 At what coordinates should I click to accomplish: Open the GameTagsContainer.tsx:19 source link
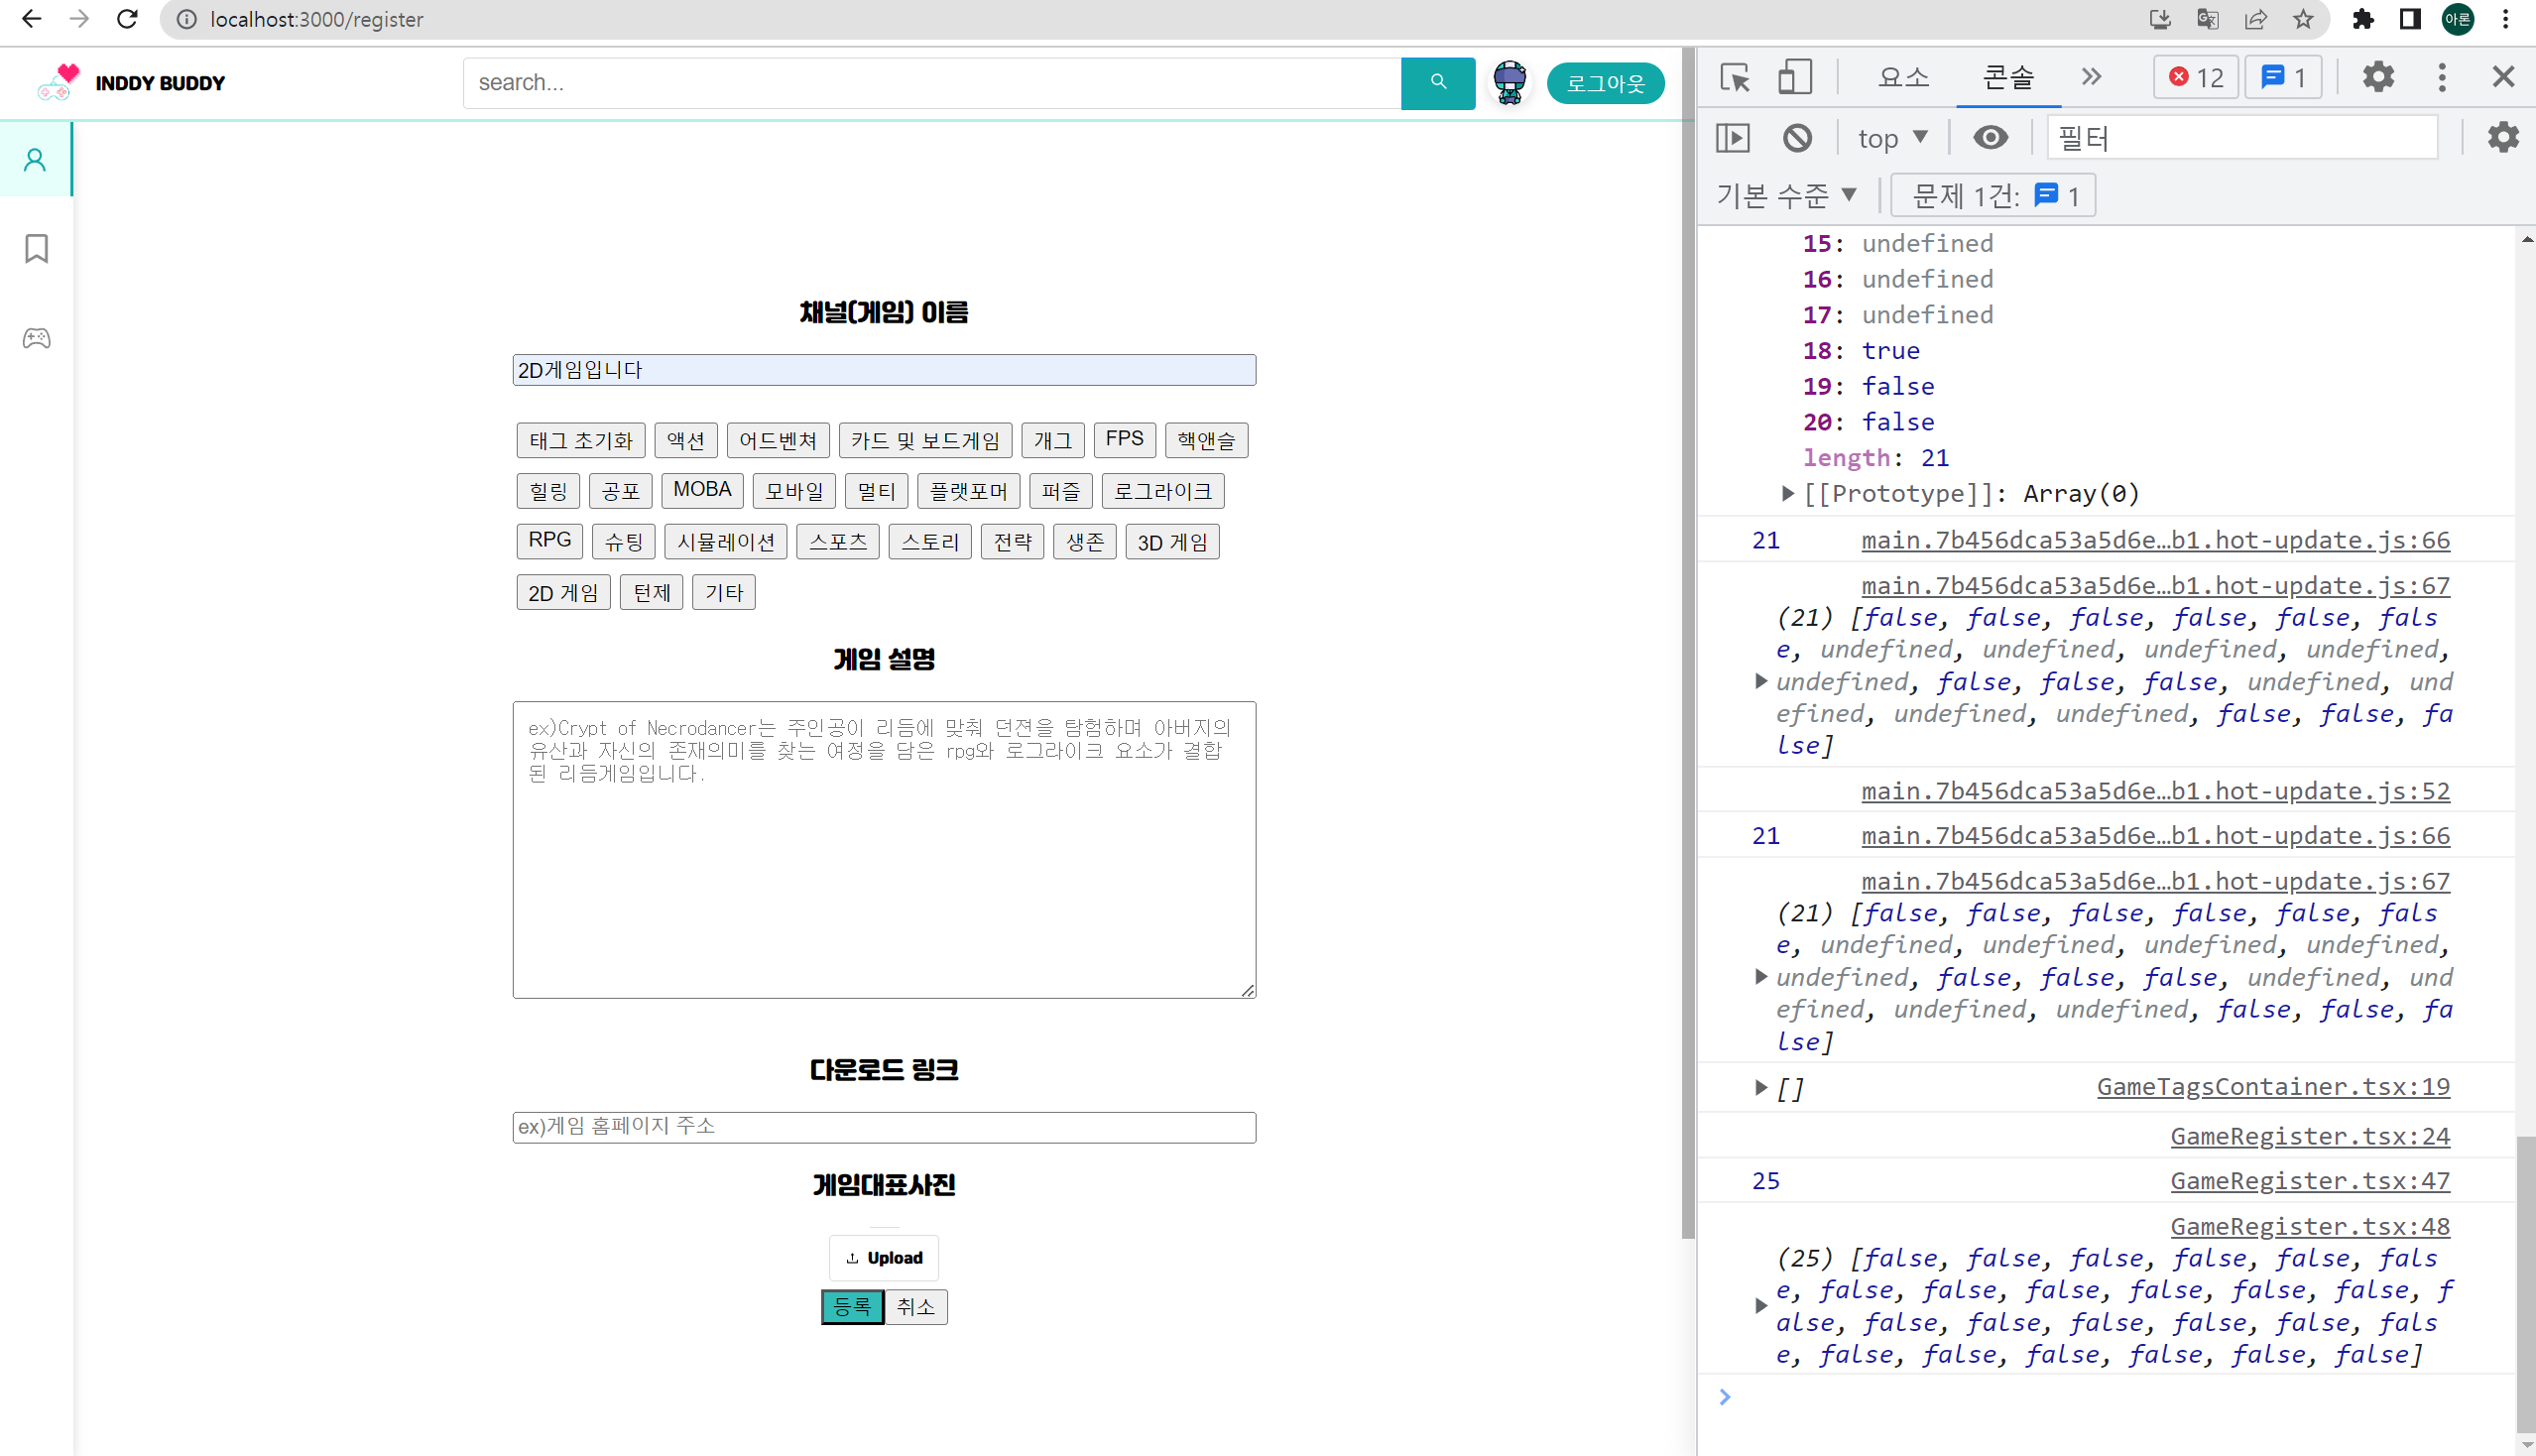pyautogui.click(x=2272, y=1087)
